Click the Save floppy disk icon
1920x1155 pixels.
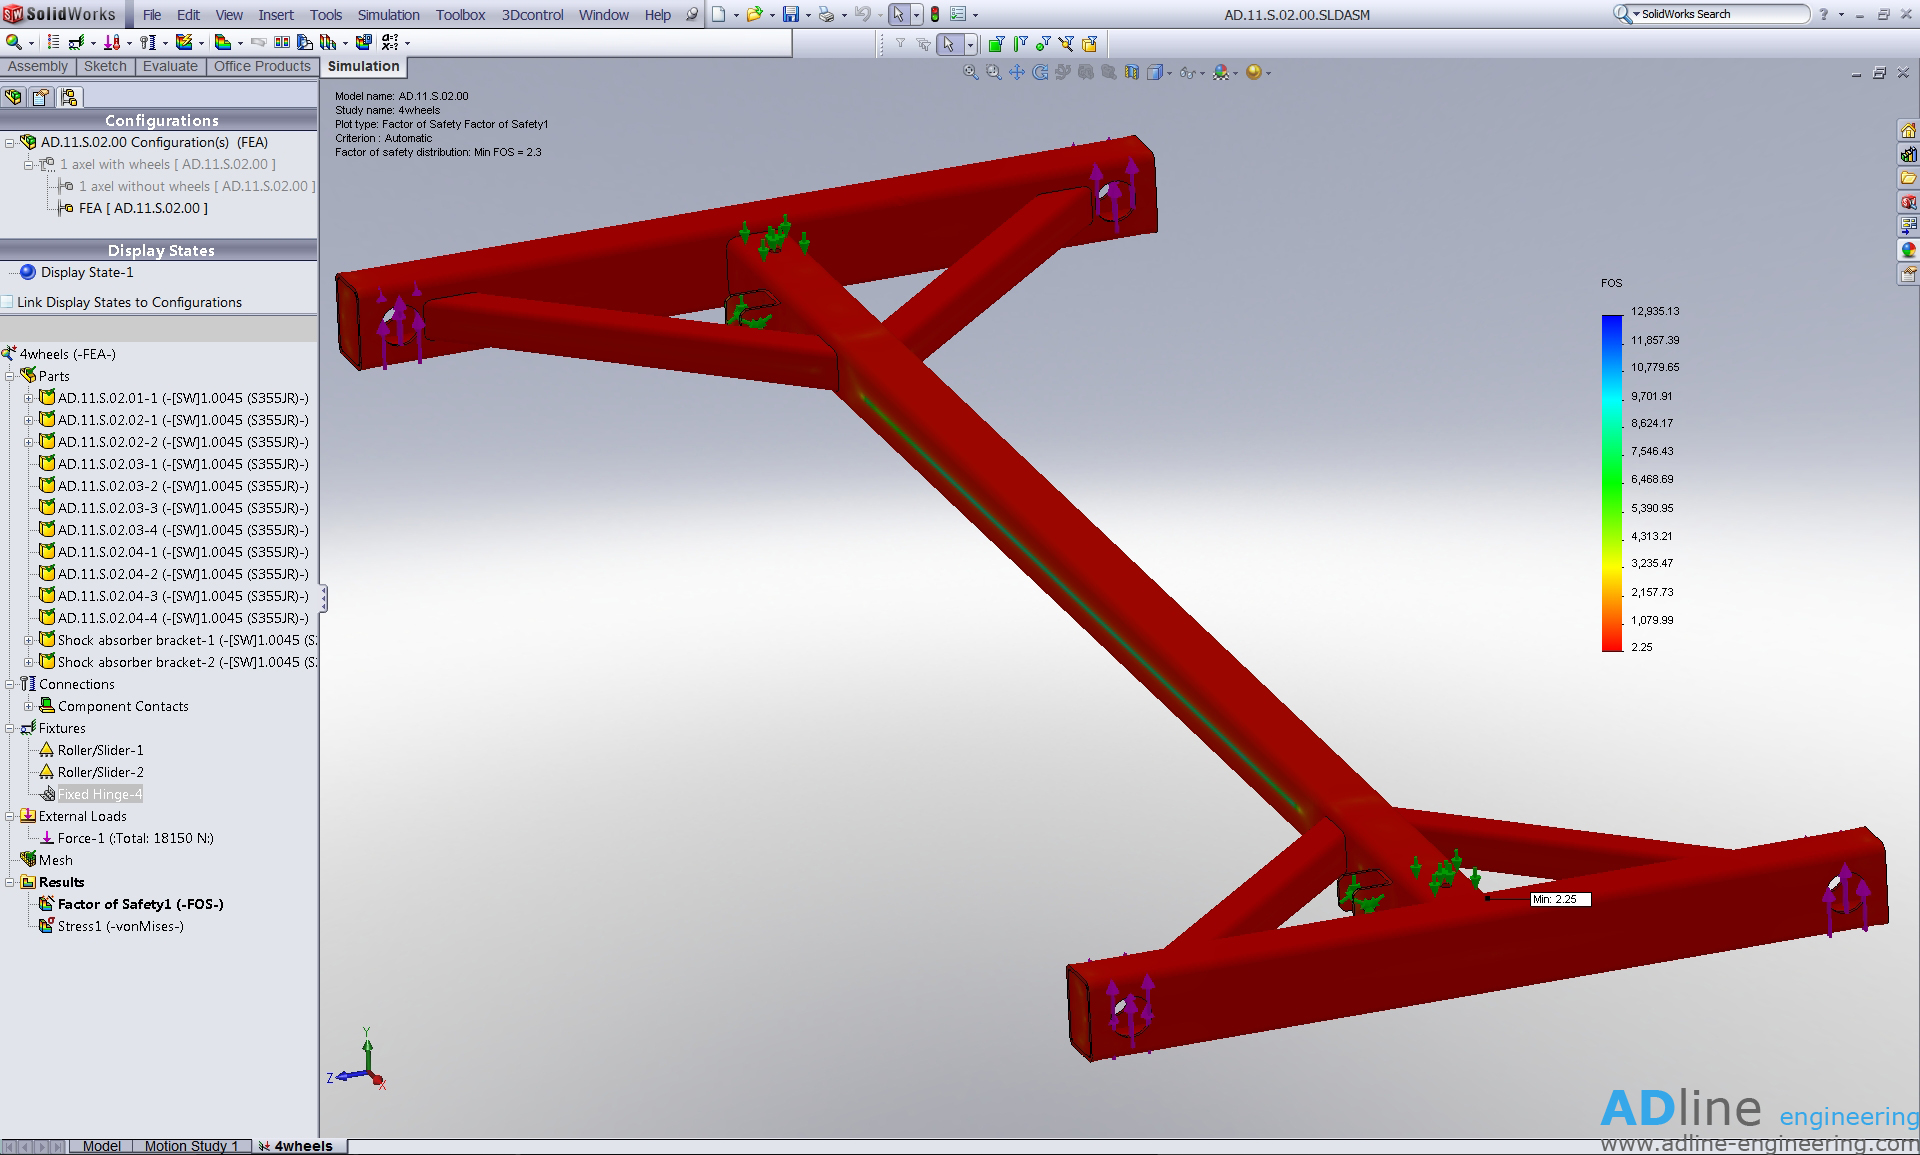(790, 14)
